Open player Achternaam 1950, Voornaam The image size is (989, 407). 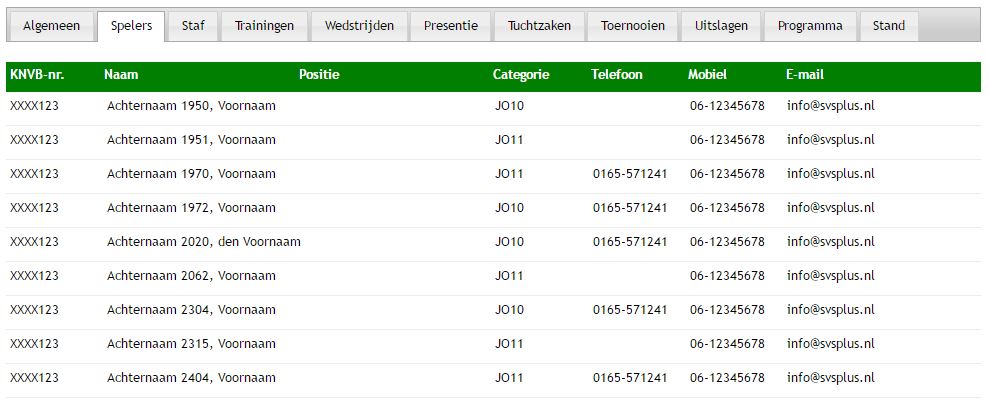coord(191,106)
